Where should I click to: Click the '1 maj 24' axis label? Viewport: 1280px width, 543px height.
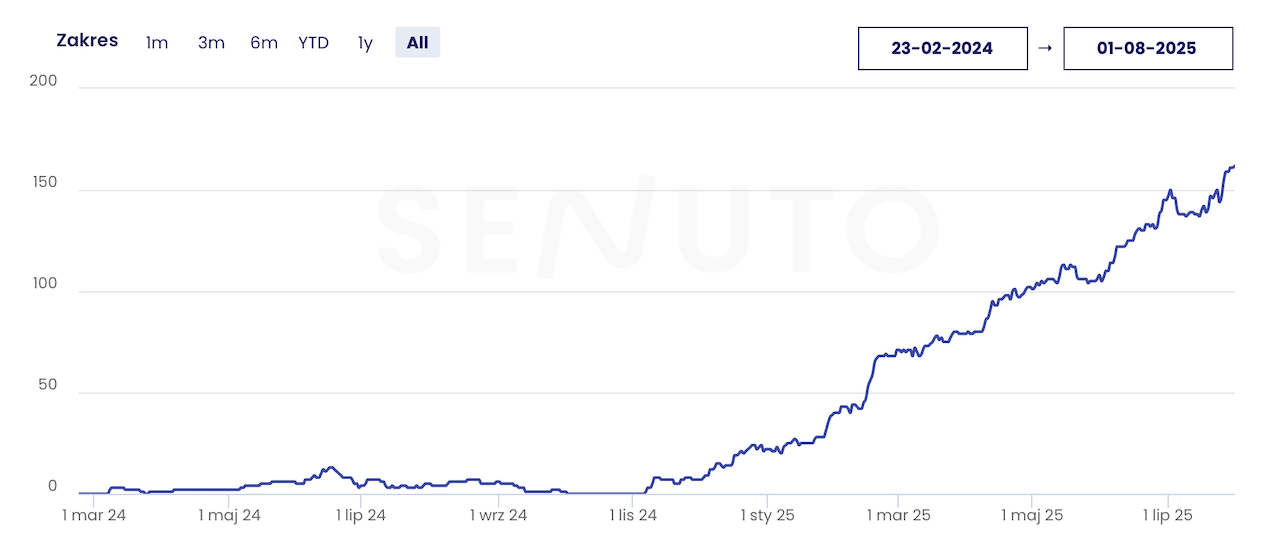click(x=229, y=516)
